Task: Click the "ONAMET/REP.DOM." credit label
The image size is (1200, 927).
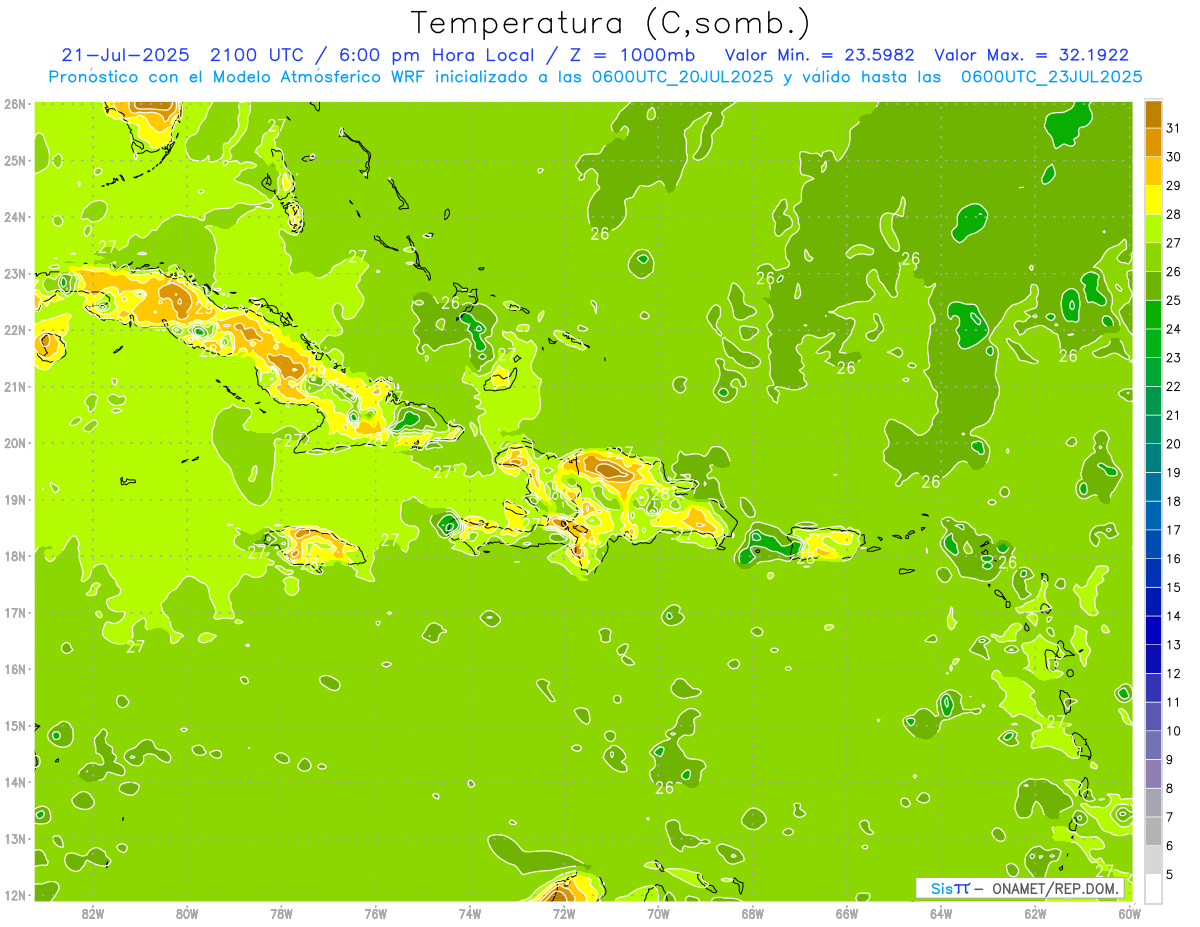Action: (x=1055, y=888)
